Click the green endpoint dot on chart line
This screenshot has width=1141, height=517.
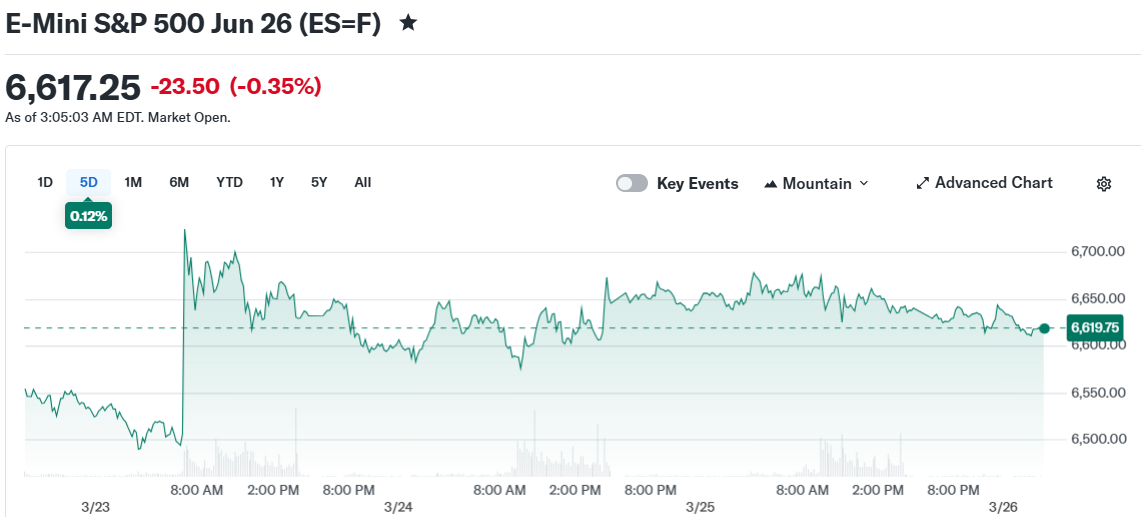(1044, 328)
